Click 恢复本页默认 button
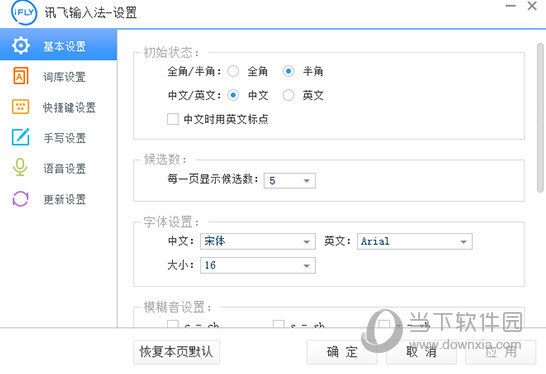The height and width of the screenshot is (374, 546). click(x=176, y=352)
